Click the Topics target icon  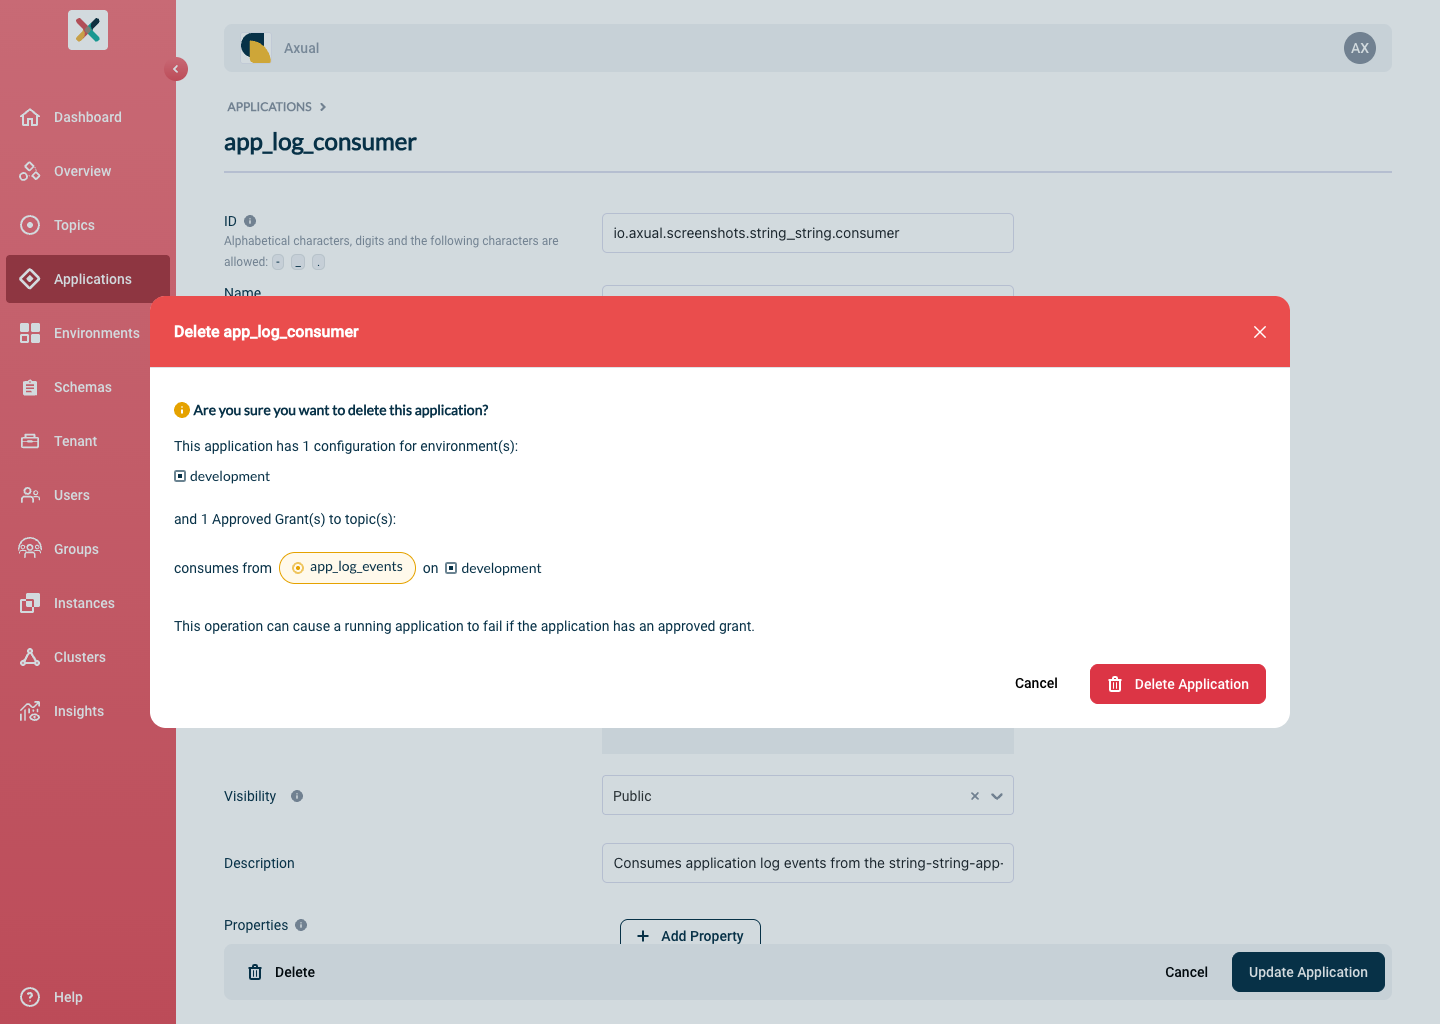coord(30,225)
